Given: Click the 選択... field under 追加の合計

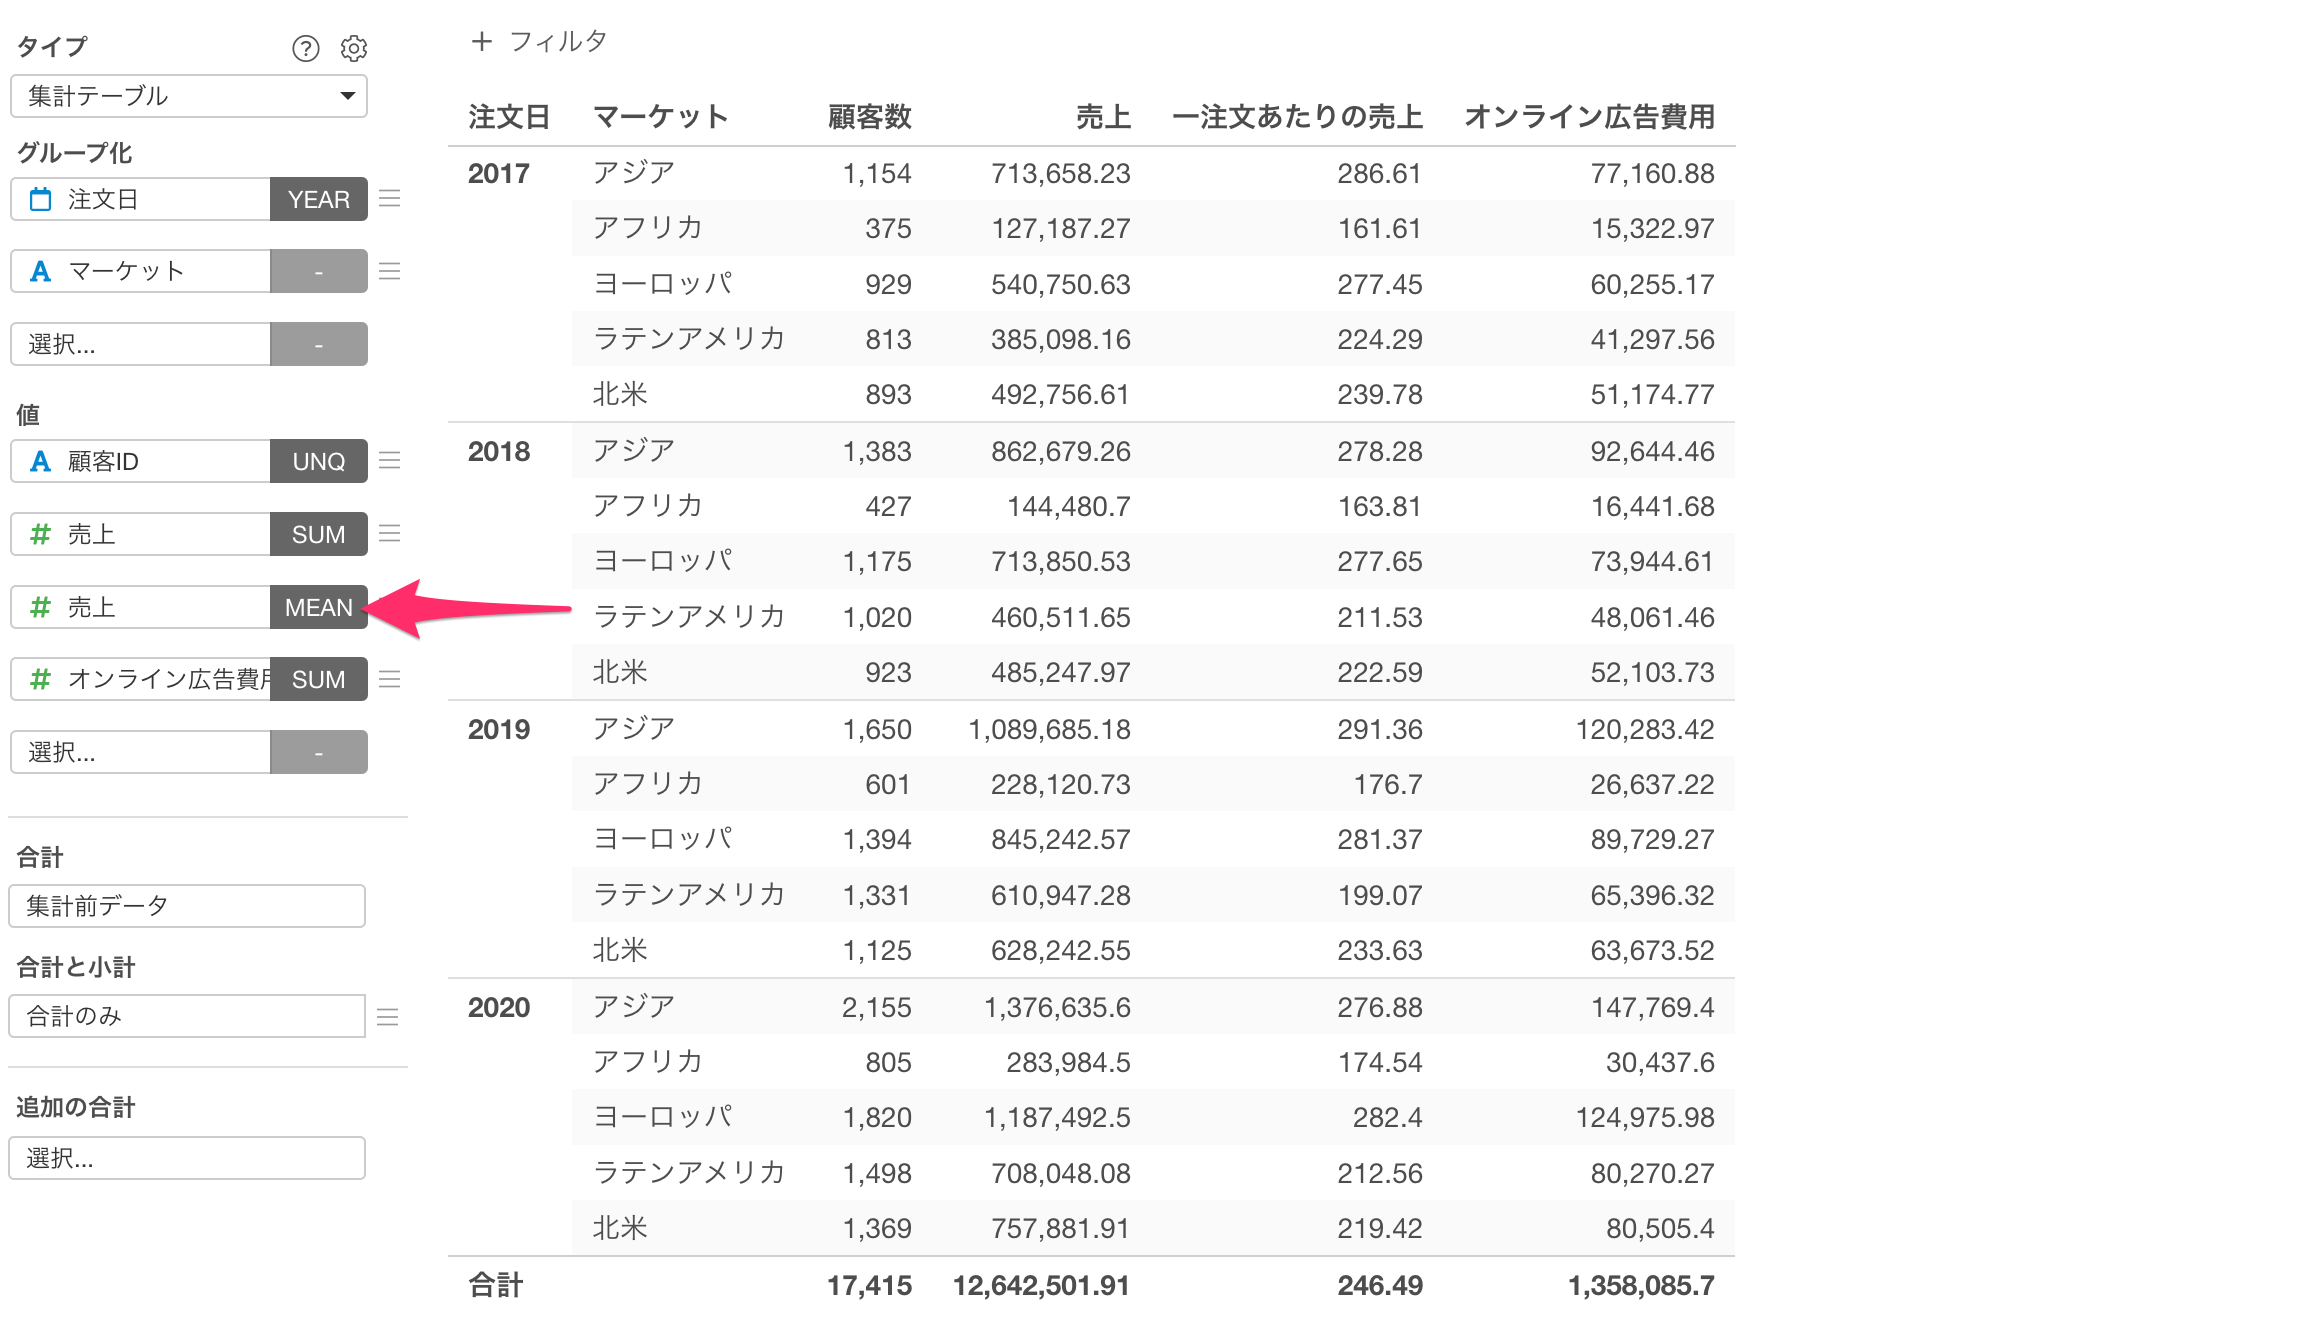Looking at the screenshot, I should coord(187,1158).
